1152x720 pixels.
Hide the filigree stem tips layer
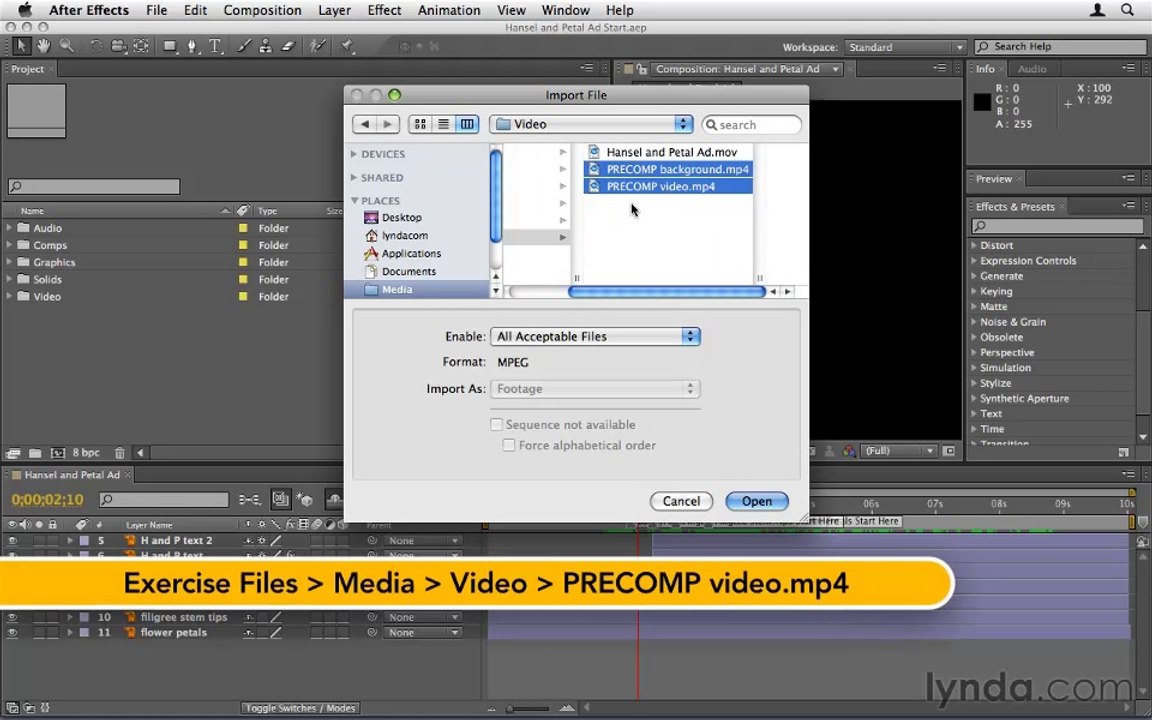[12, 617]
